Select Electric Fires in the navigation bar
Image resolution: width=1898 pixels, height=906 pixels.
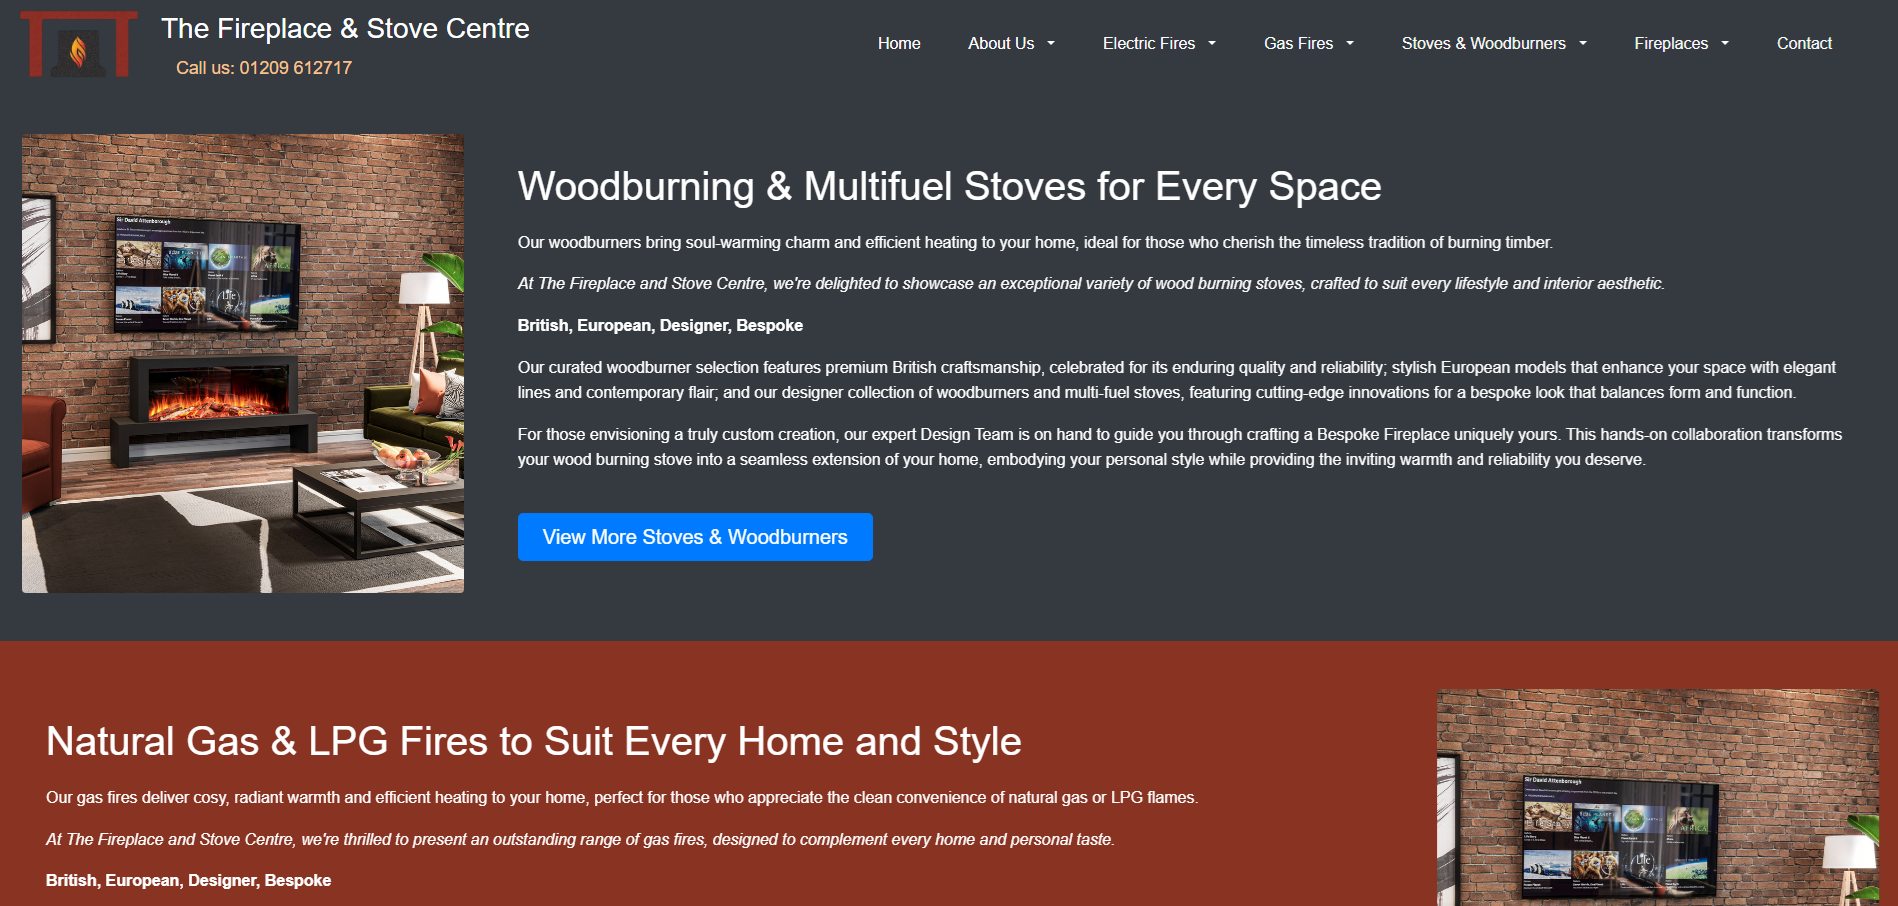click(1148, 43)
